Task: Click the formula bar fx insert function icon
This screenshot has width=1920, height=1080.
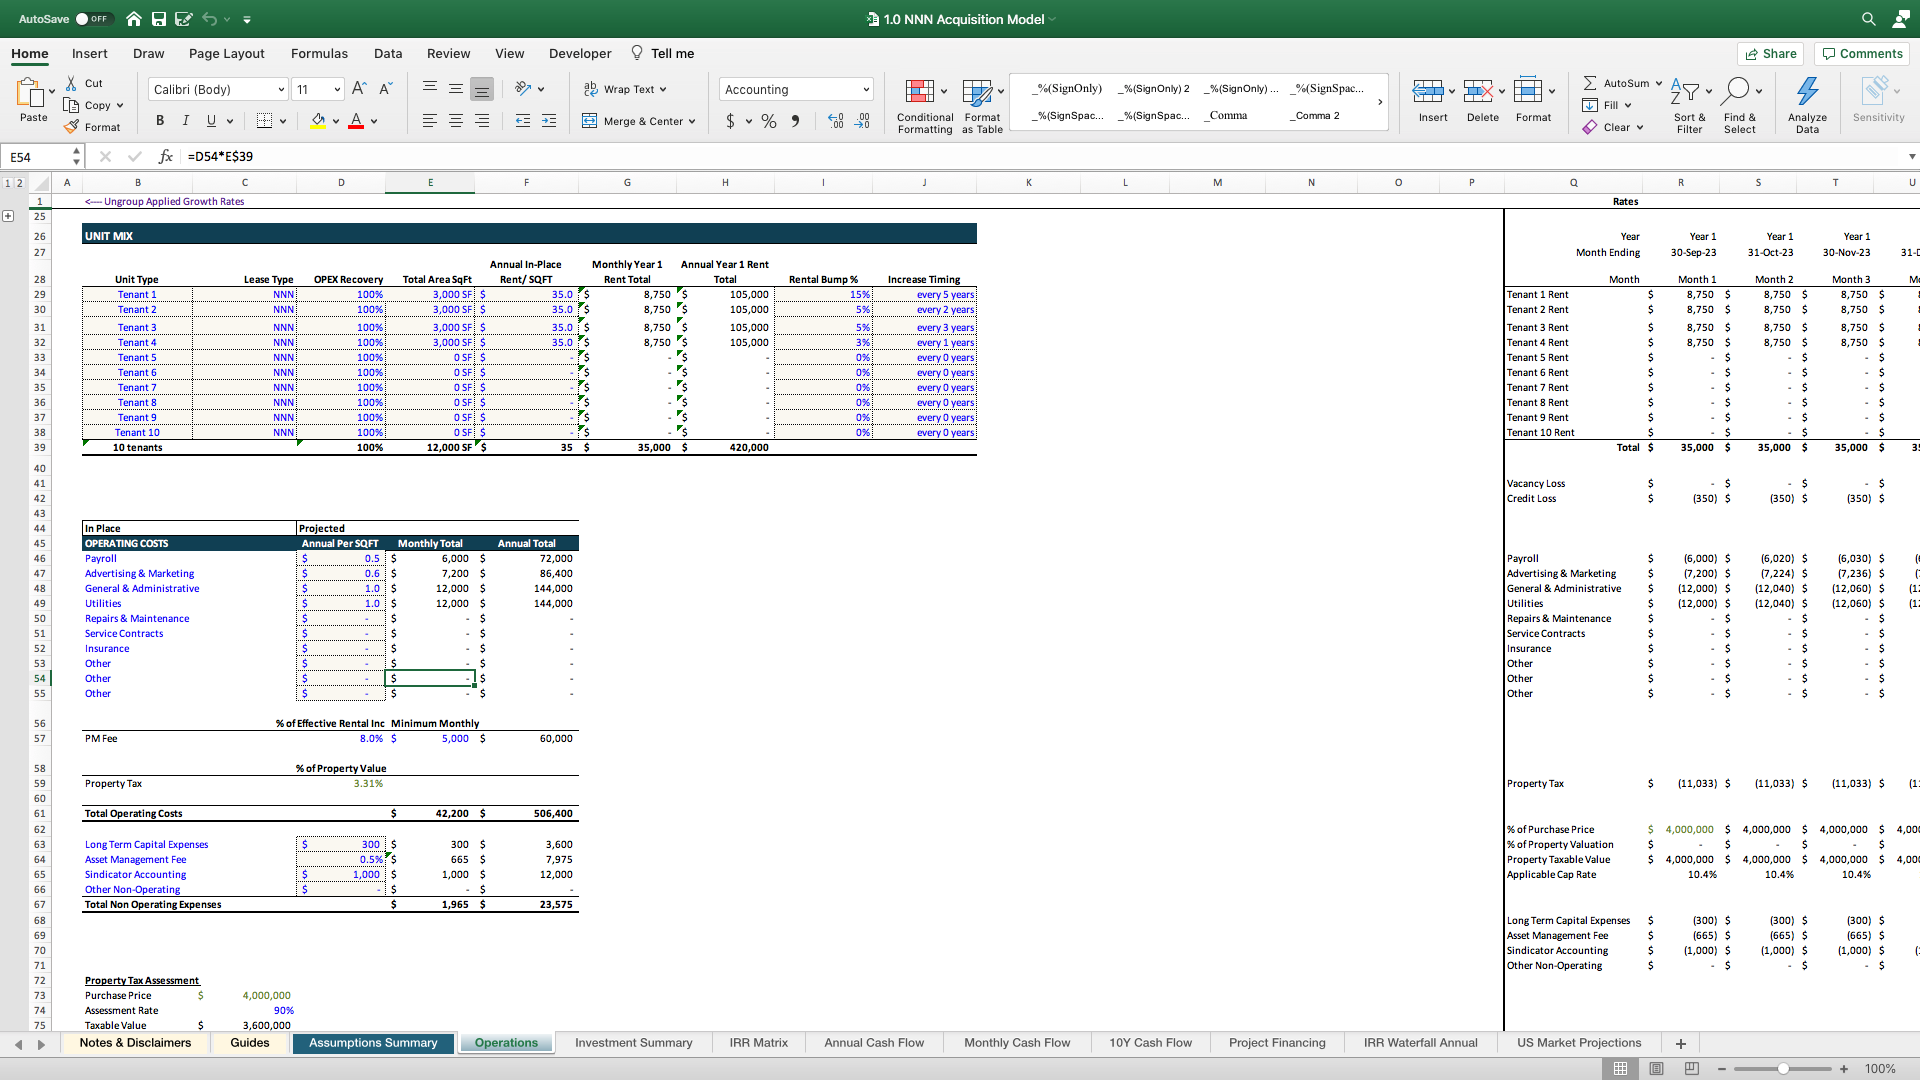Action: 166,157
